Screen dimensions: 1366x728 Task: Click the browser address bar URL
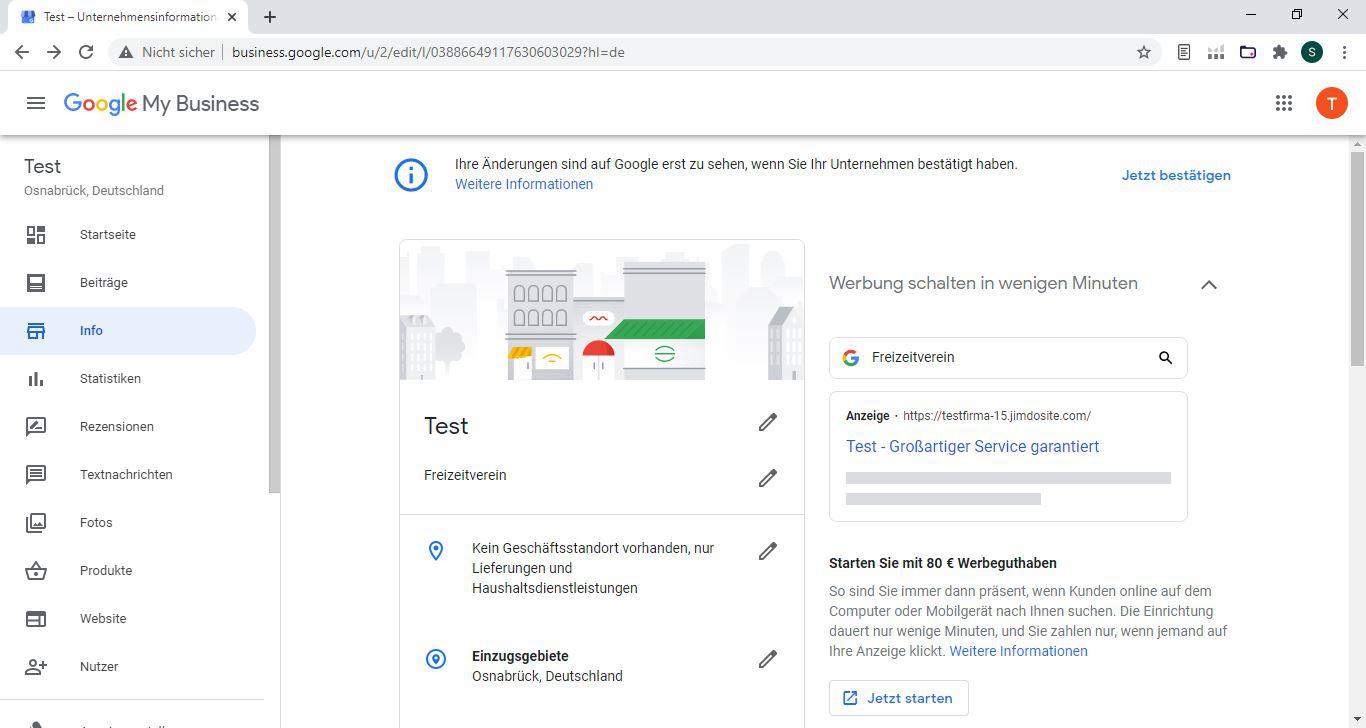coord(428,52)
